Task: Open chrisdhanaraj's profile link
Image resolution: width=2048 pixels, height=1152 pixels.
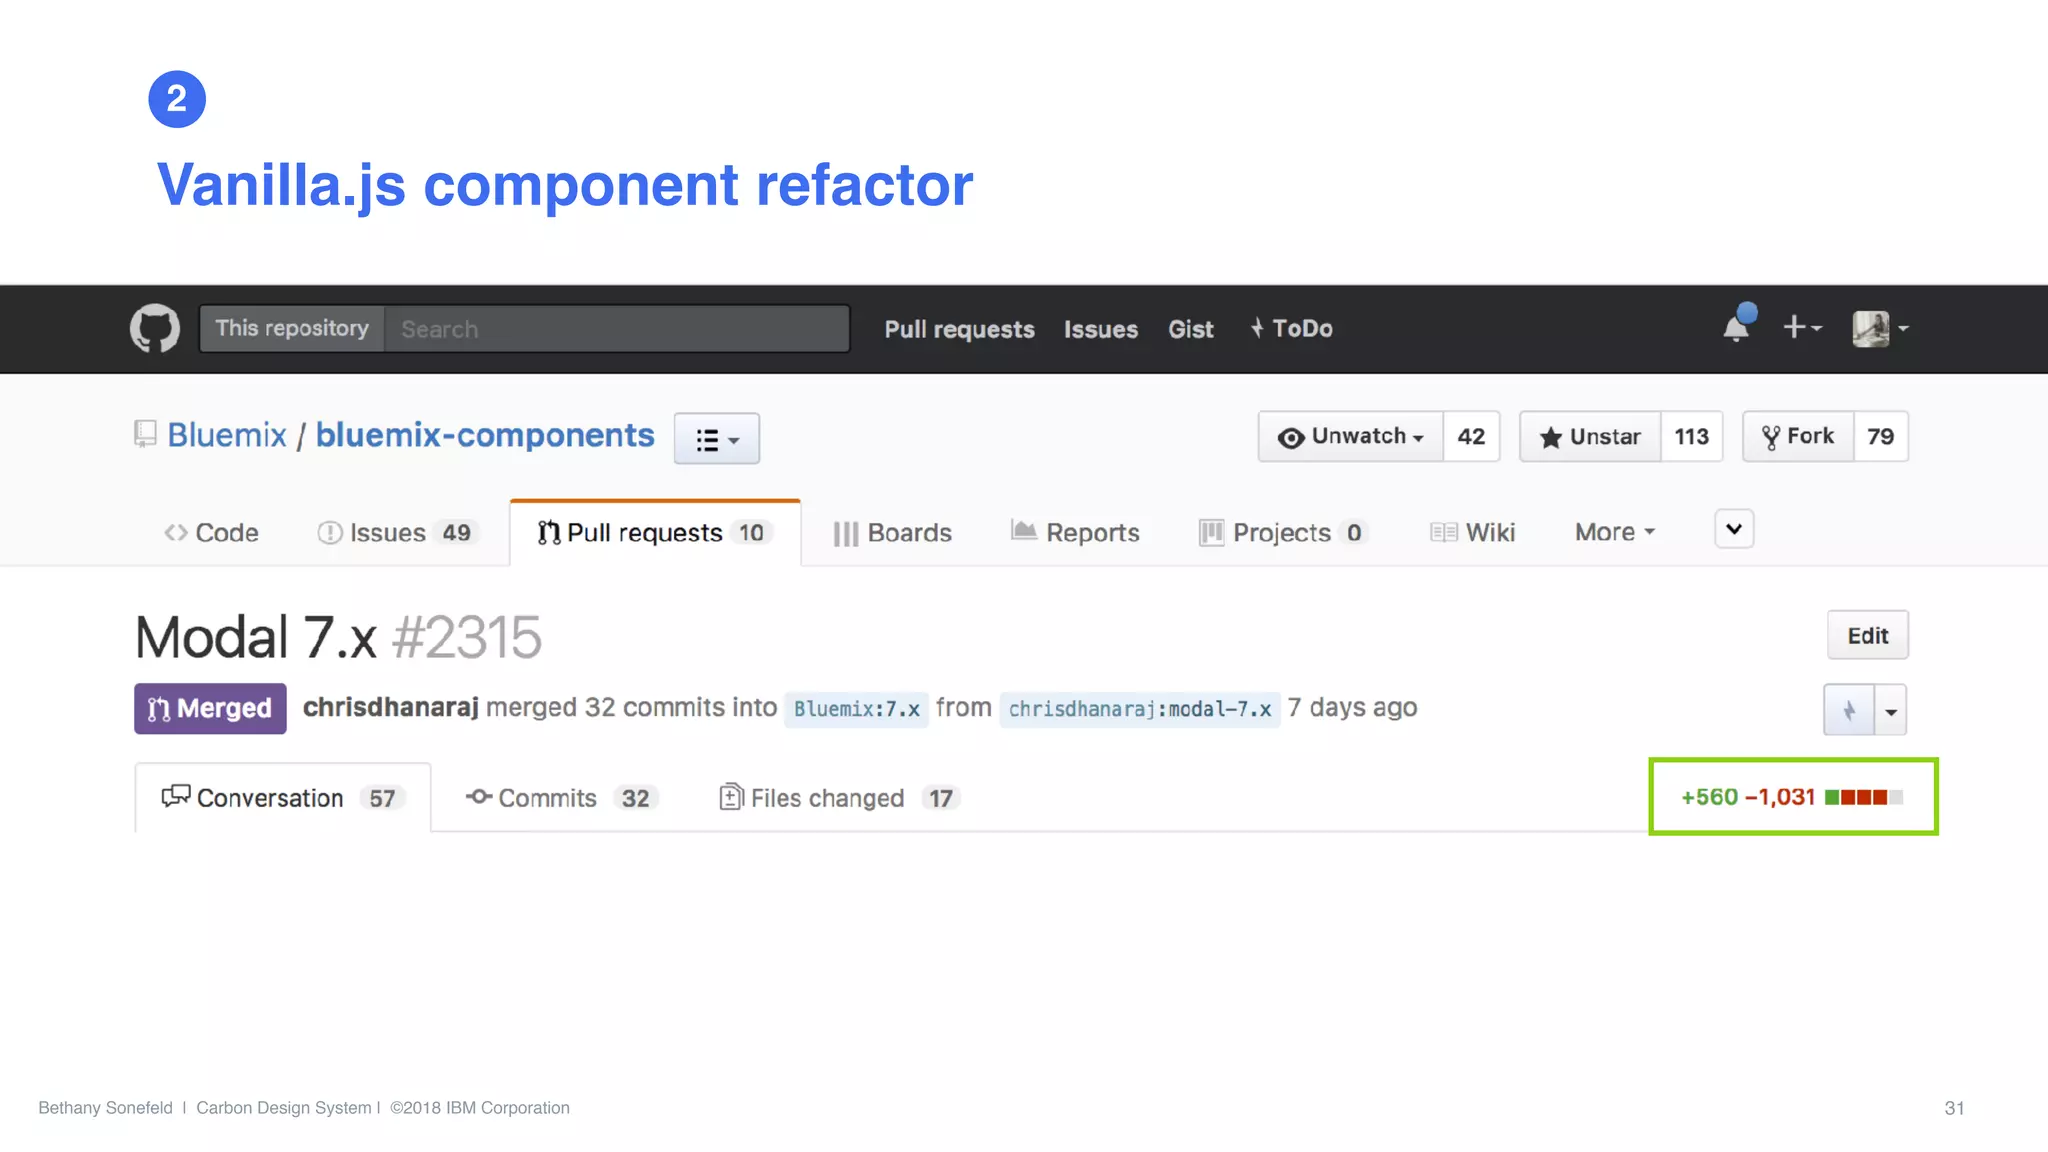Action: [391, 707]
